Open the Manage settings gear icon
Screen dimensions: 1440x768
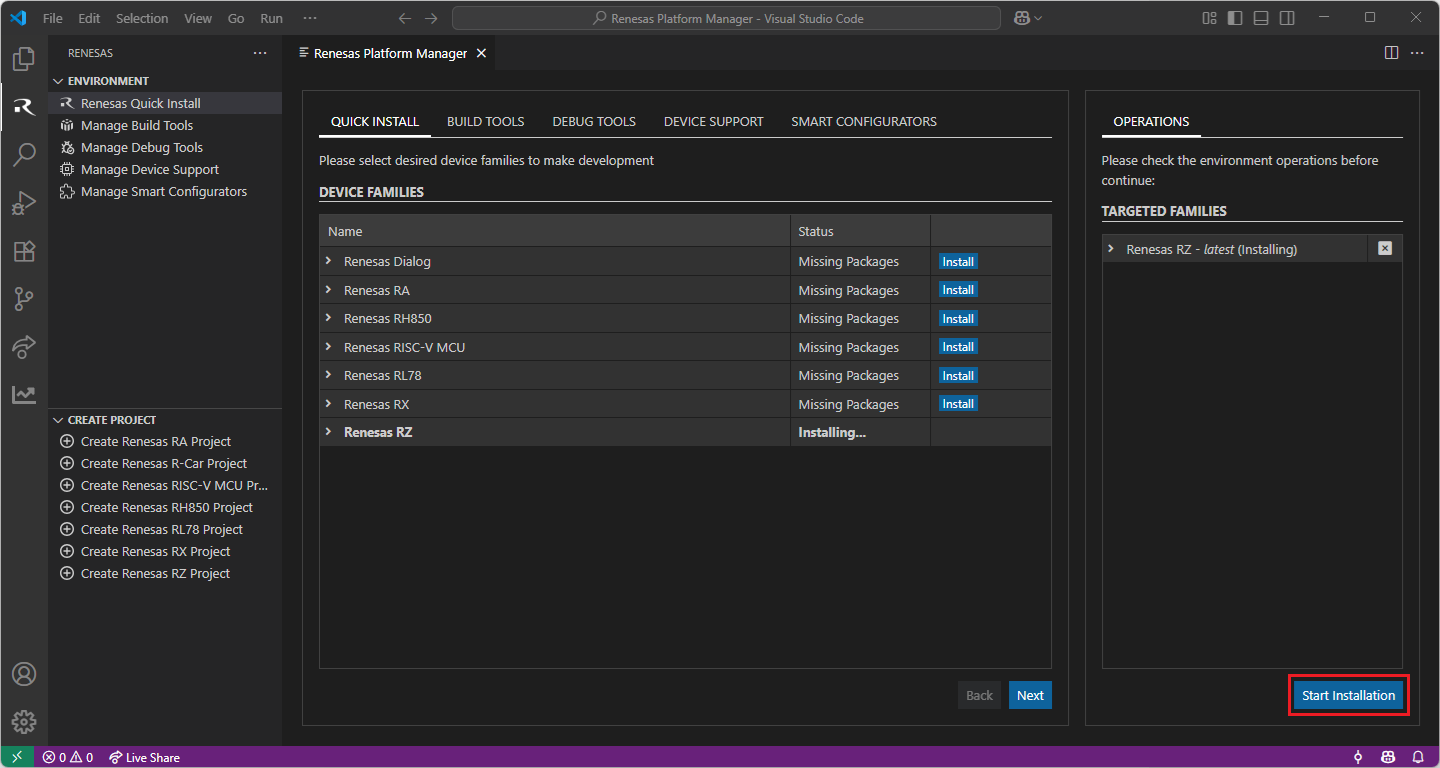click(24, 721)
